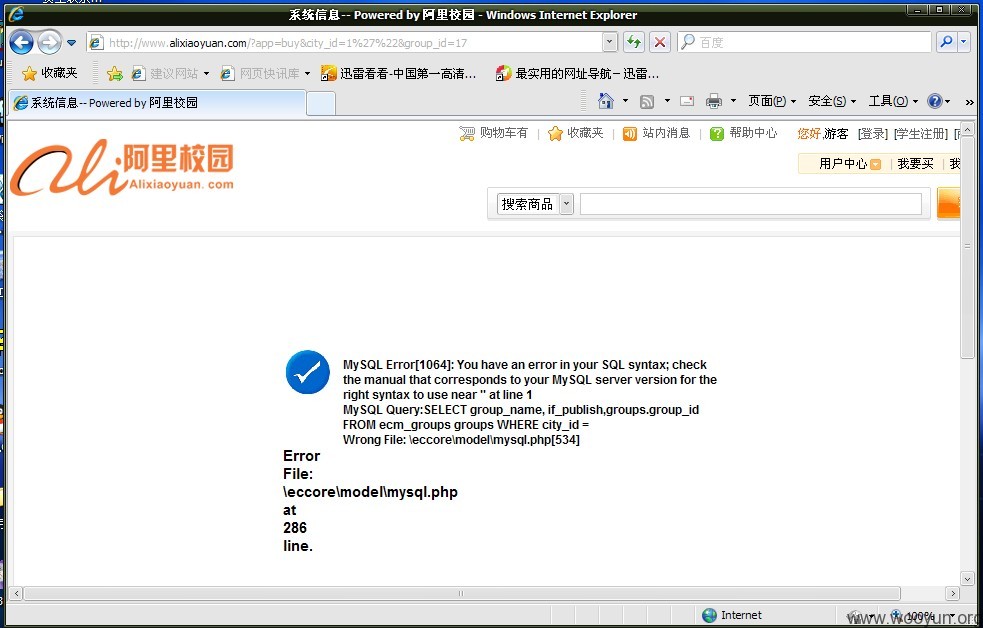Expand the Home button dropdown arrow

pos(625,101)
